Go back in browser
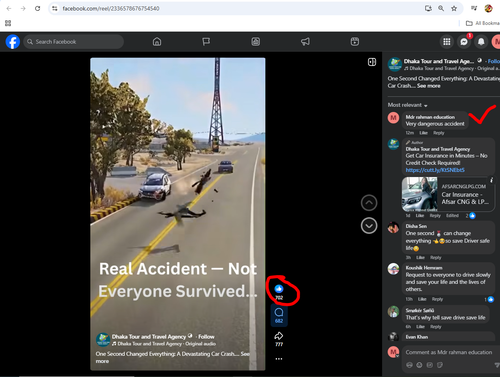The height and width of the screenshot is (377, 500). [9, 8]
